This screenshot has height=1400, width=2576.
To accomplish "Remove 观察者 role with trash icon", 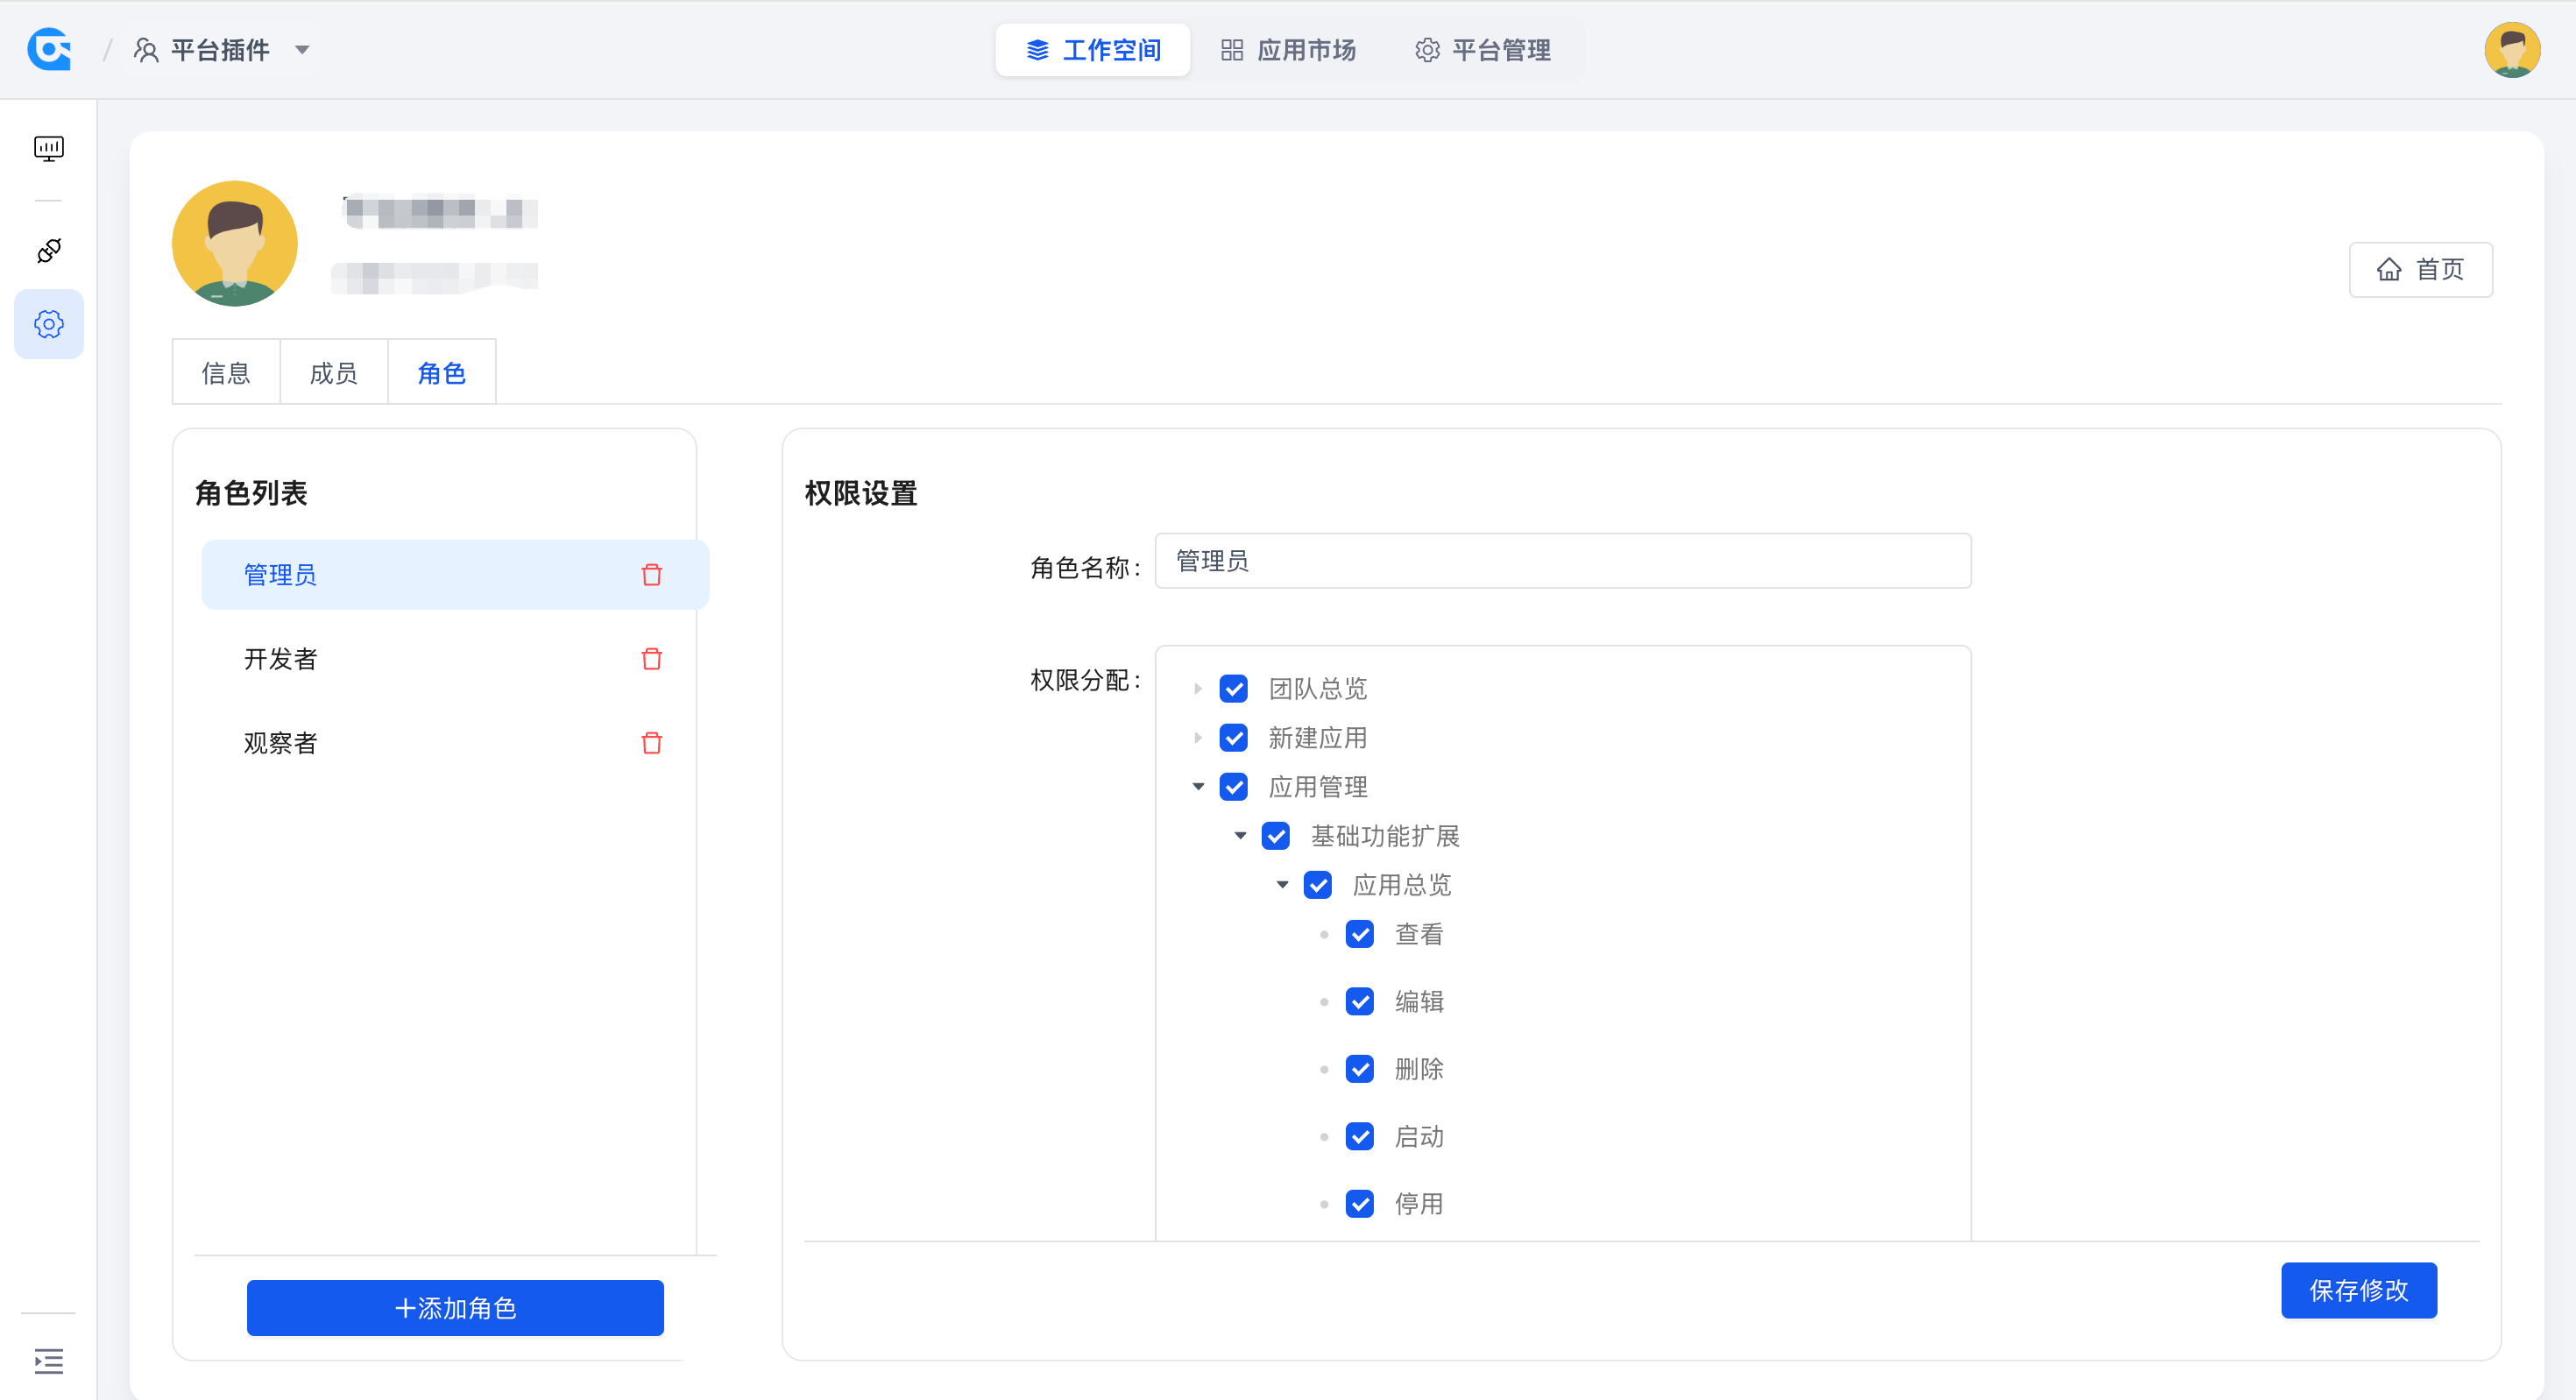I will (x=651, y=743).
